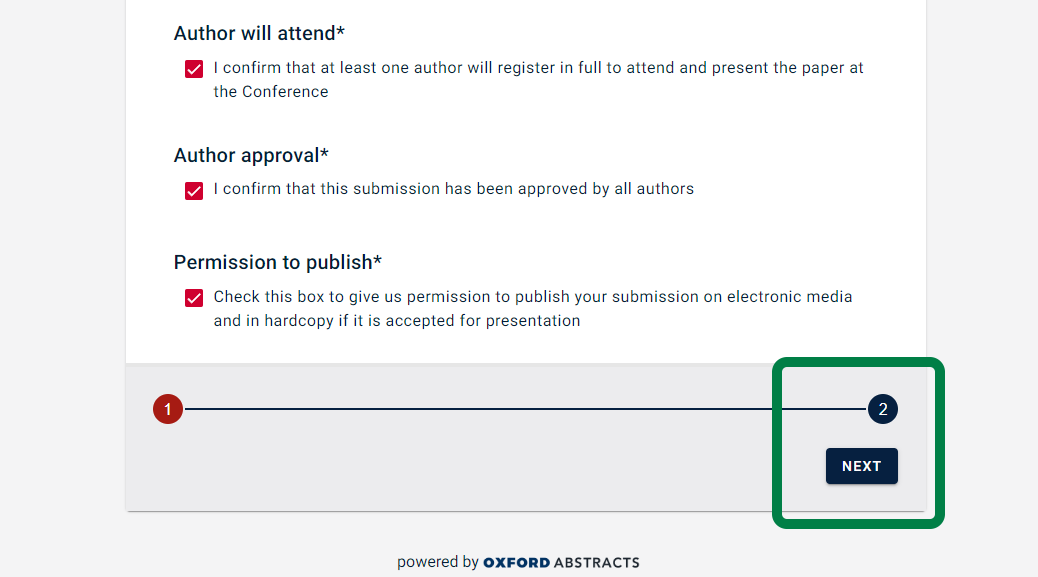Click the asterisk after 'Author approval'

tap(324, 153)
